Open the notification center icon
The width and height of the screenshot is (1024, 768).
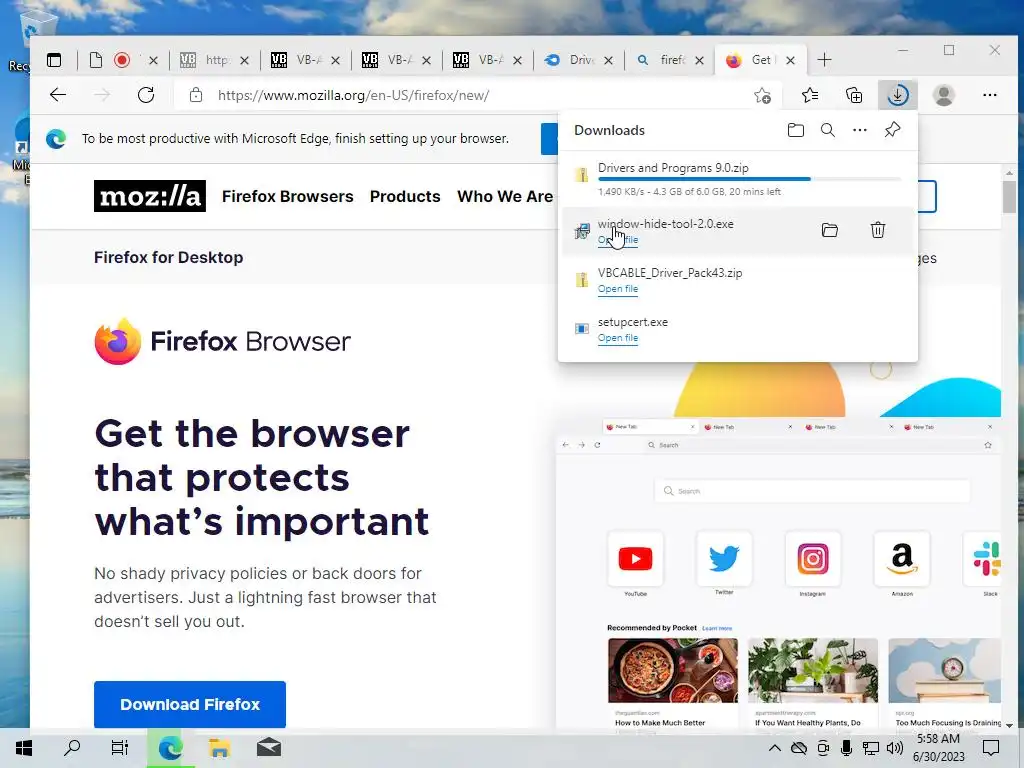(x=991, y=748)
